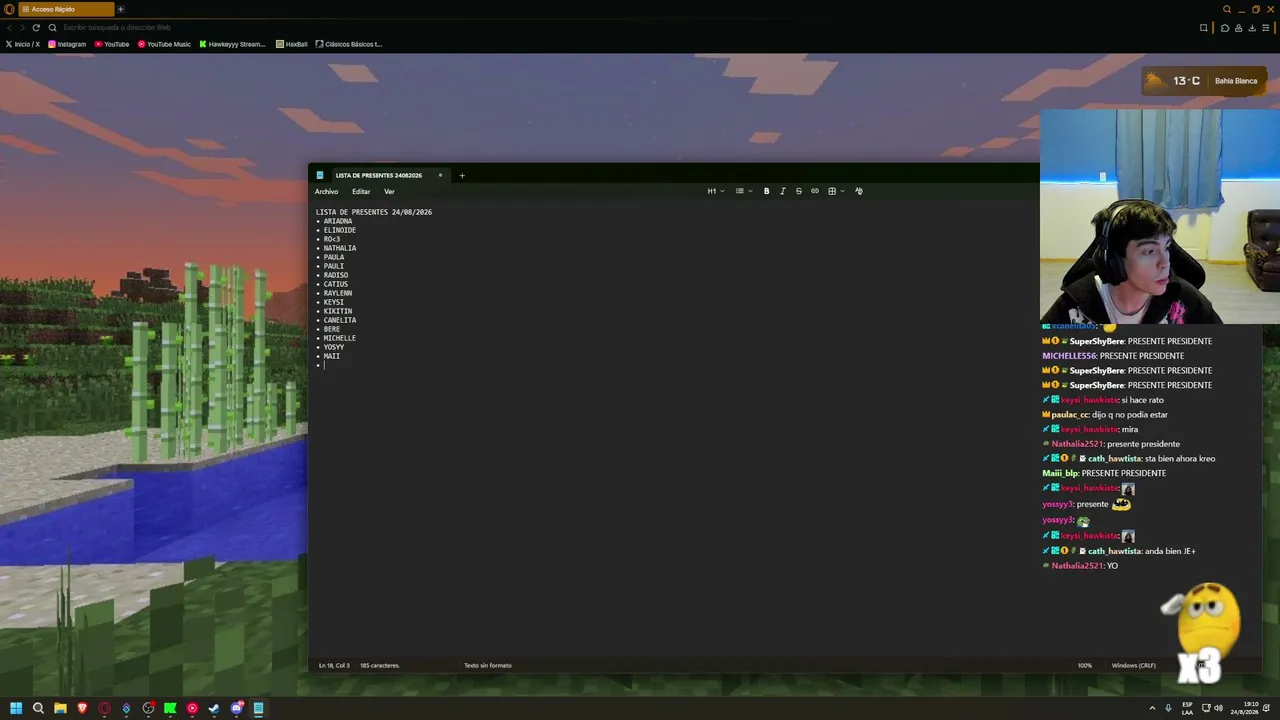Open the Hawkeyyy Stream bookmark
The image size is (1280, 720).
[x=232, y=44]
